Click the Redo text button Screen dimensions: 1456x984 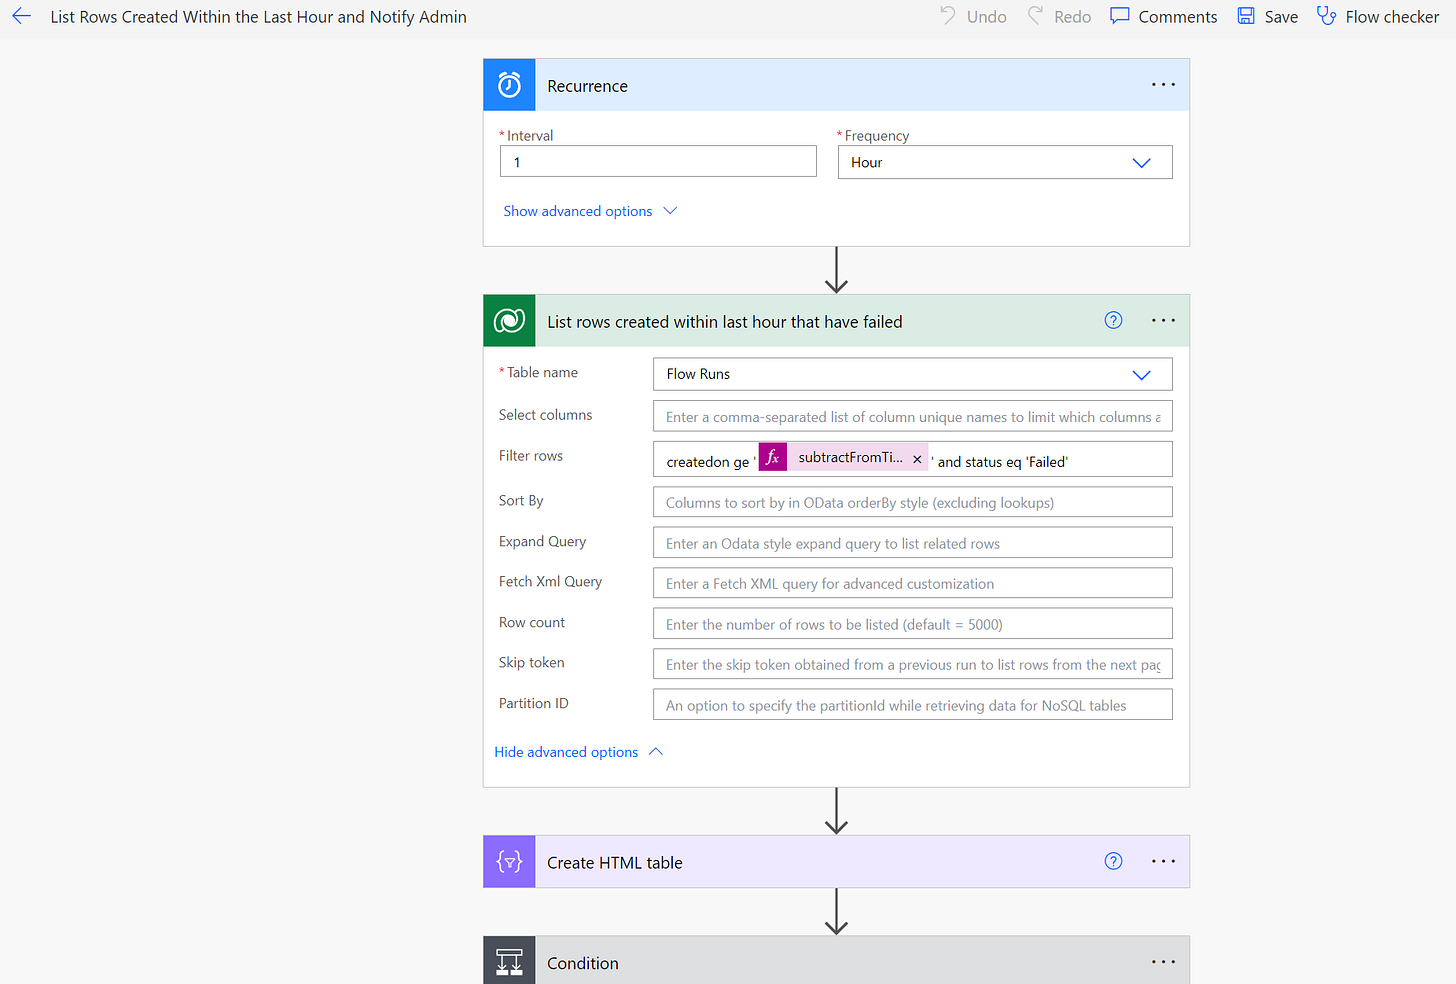(1072, 17)
